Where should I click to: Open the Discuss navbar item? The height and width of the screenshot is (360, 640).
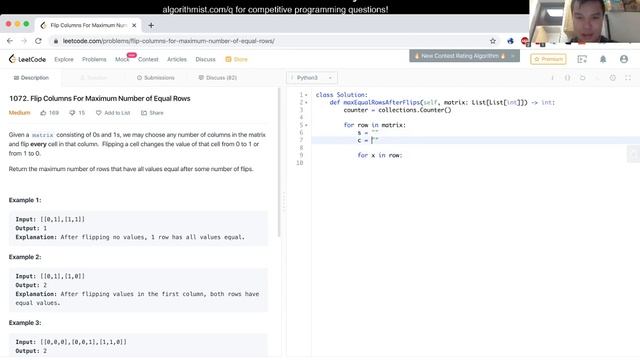pyautogui.click(x=205, y=59)
